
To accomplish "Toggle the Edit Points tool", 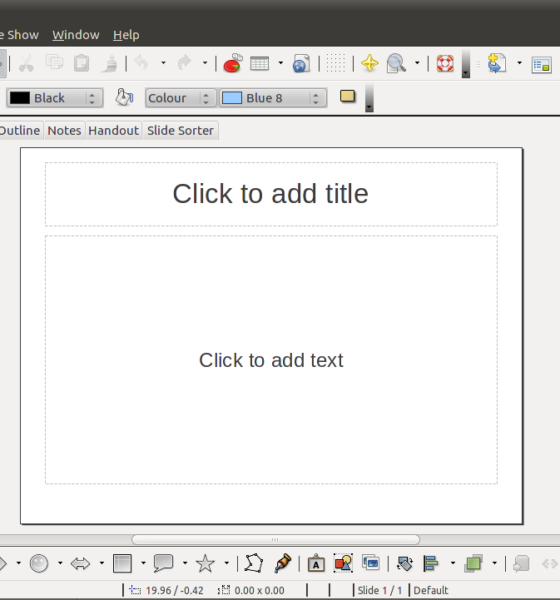I will pos(254,563).
